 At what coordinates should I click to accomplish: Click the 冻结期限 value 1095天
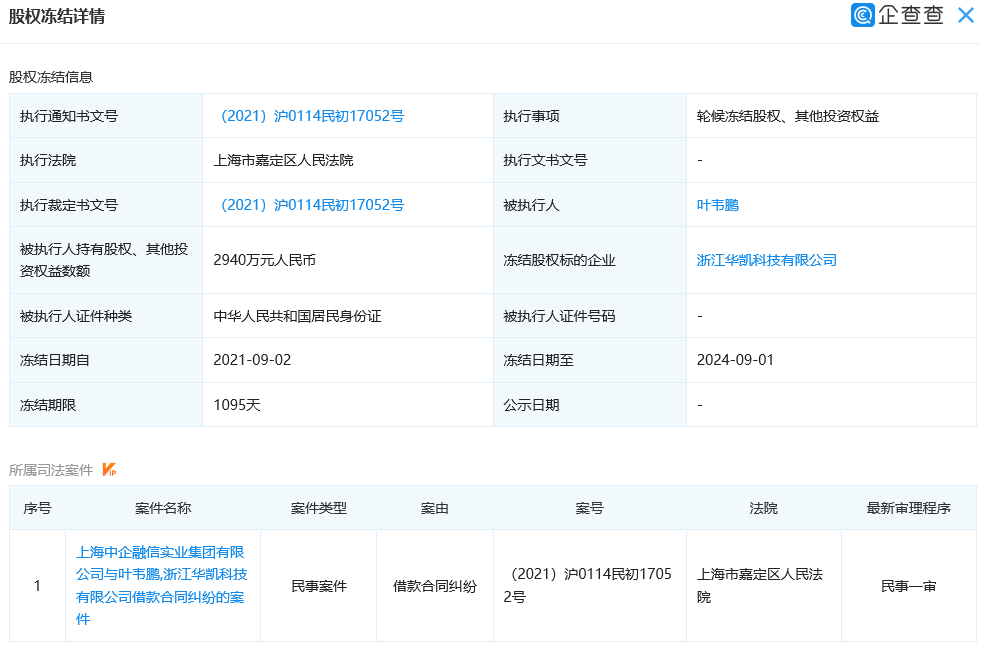236,405
